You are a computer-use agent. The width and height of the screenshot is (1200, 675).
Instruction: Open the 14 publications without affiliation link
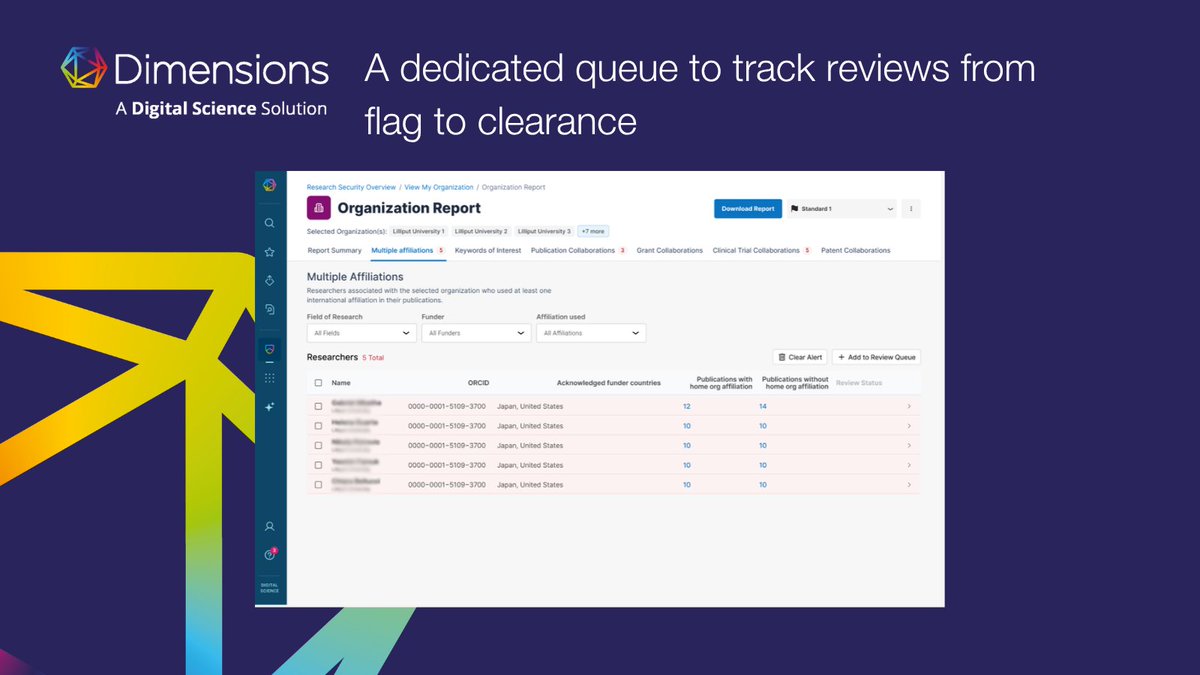click(763, 406)
